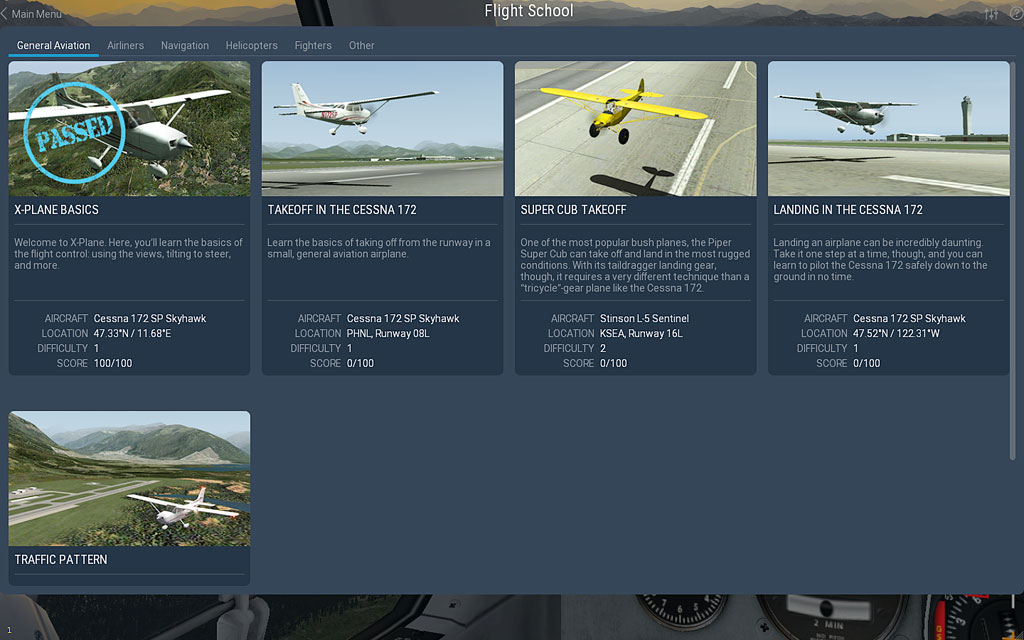Select the Traffic Pattern lesson image
Viewport: 1024px width, 640px height.
(130, 478)
